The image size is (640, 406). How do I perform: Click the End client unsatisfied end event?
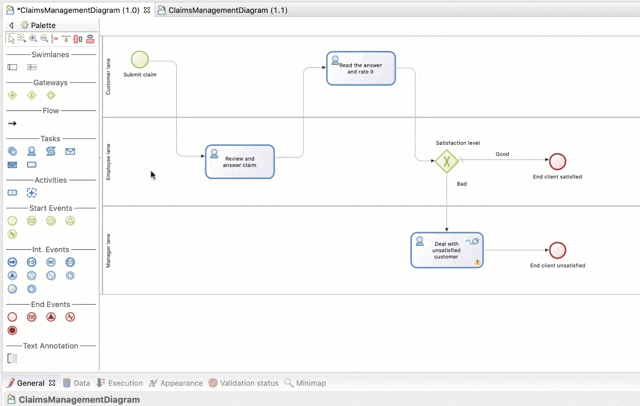557,250
